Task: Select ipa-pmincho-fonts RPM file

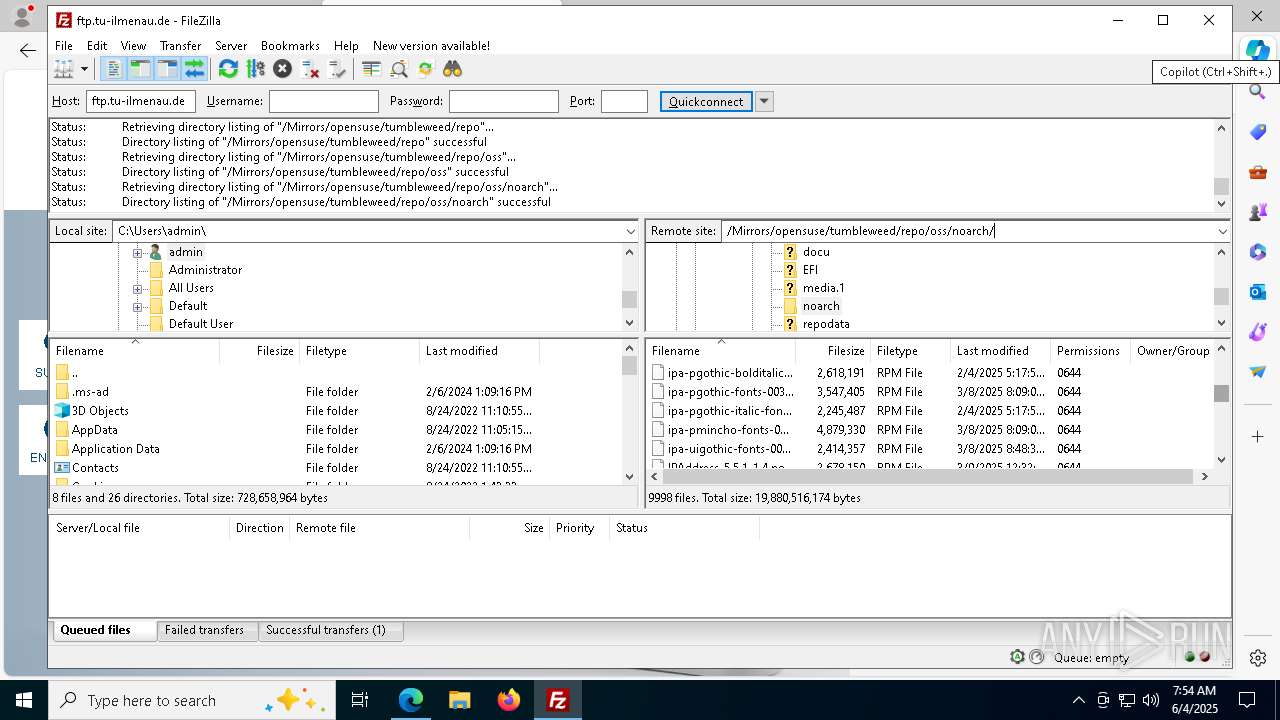Action: 728,430
